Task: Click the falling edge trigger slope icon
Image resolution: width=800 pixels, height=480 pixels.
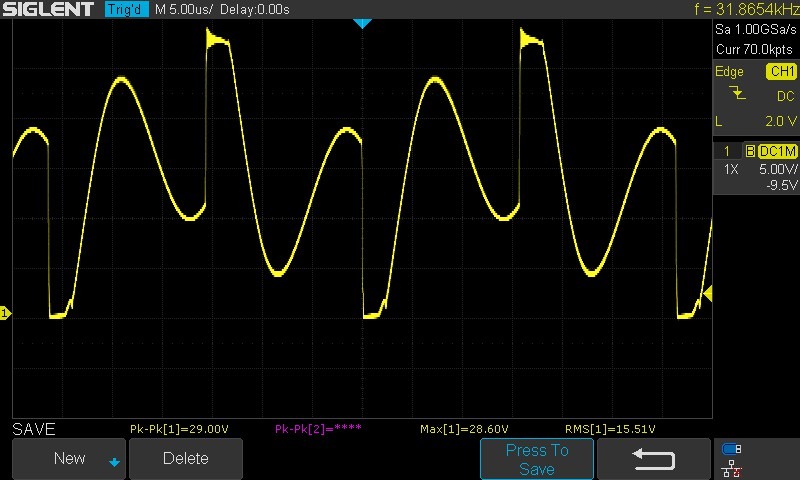Action: point(737,93)
